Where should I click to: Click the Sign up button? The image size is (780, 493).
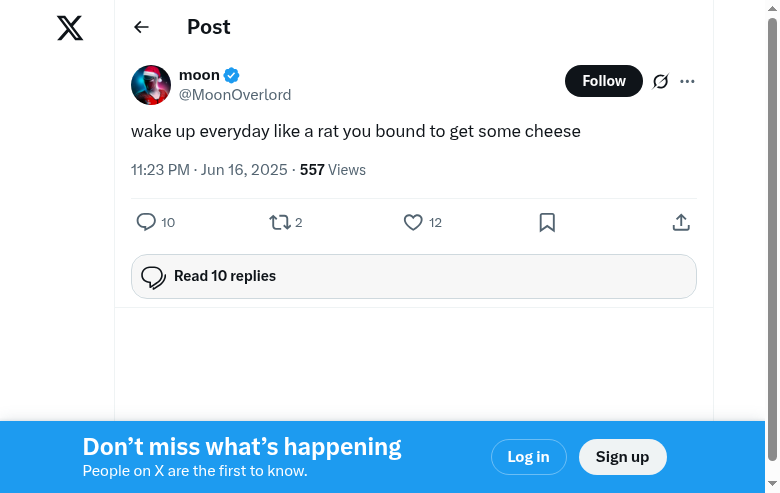pyautogui.click(x=622, y=457)
